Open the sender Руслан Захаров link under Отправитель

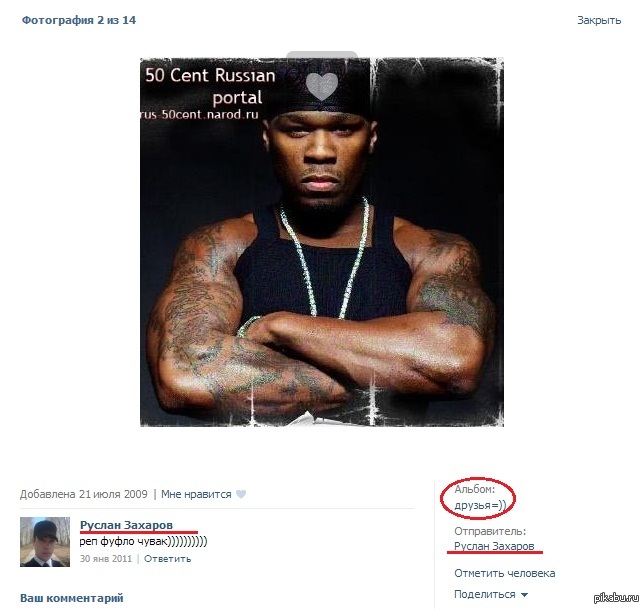point(494,546)
